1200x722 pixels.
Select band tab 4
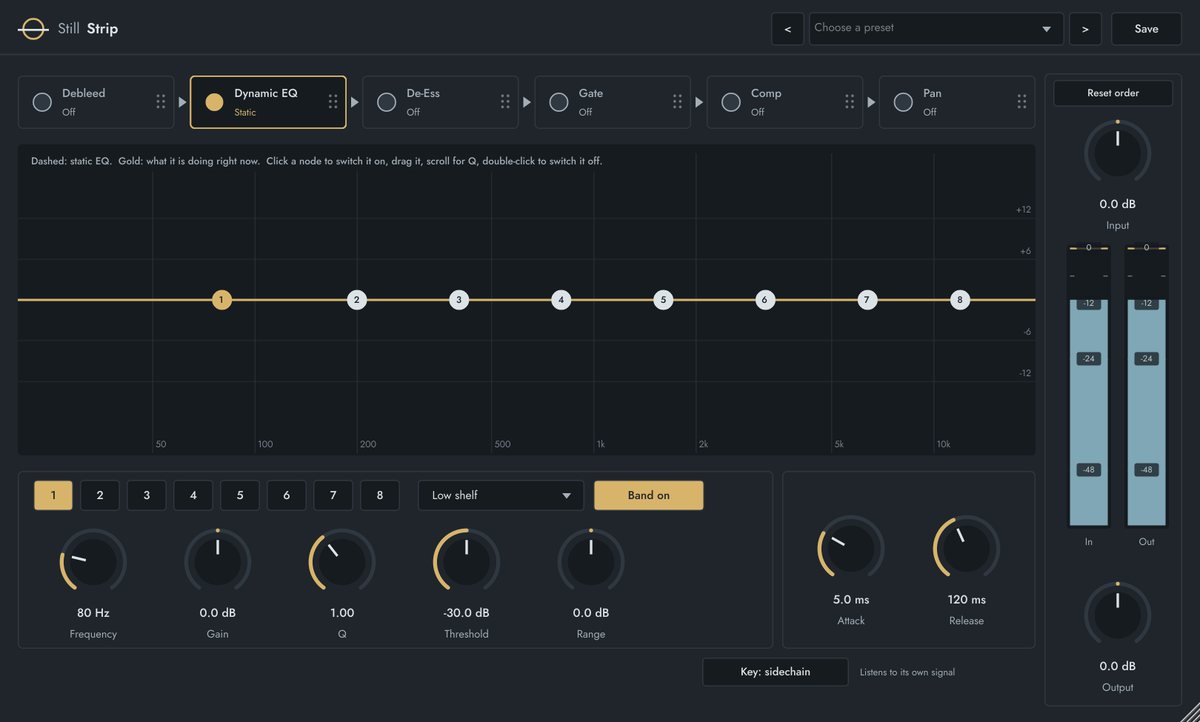coord(193,495)
